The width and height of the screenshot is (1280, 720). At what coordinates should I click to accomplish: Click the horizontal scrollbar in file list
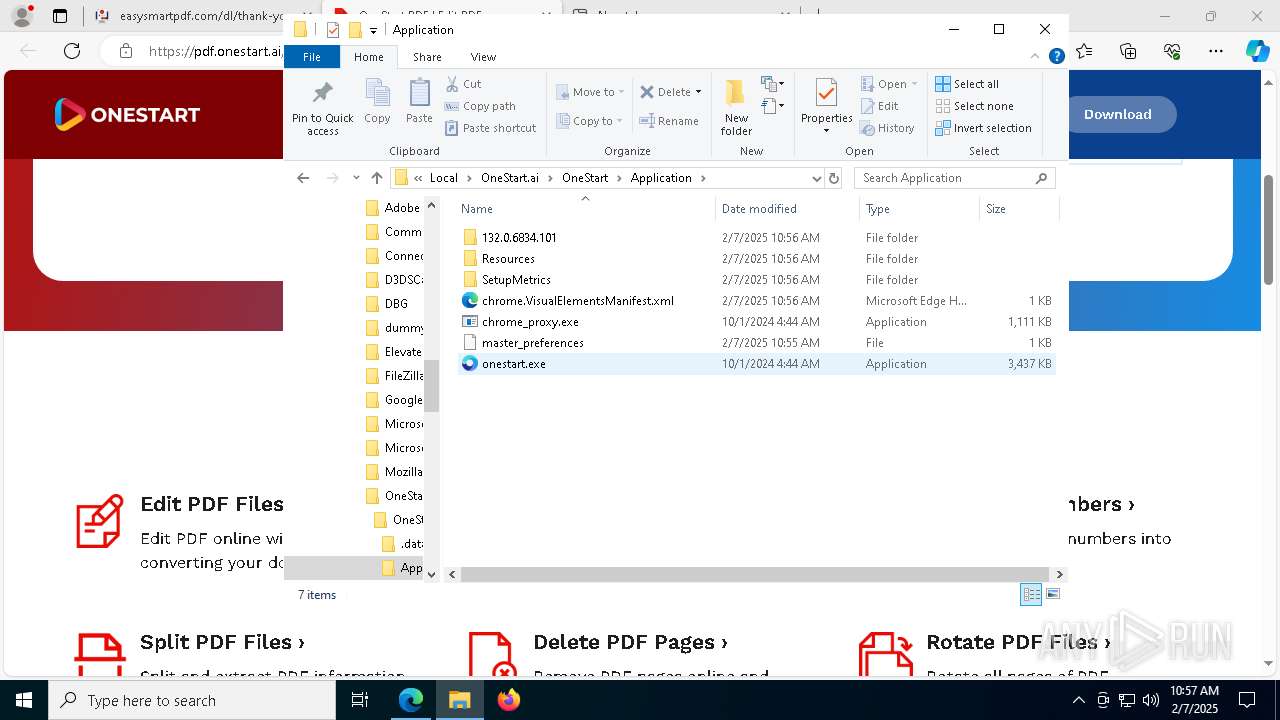pyautogui.click(x=753, y=574)
